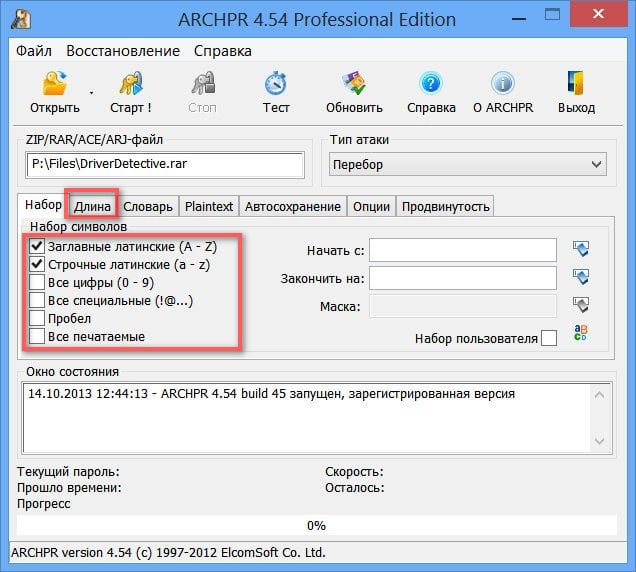The height and width of the screenshot is (572, 636).
Task: Click the Скорость: label
Action: coord(354,472)
